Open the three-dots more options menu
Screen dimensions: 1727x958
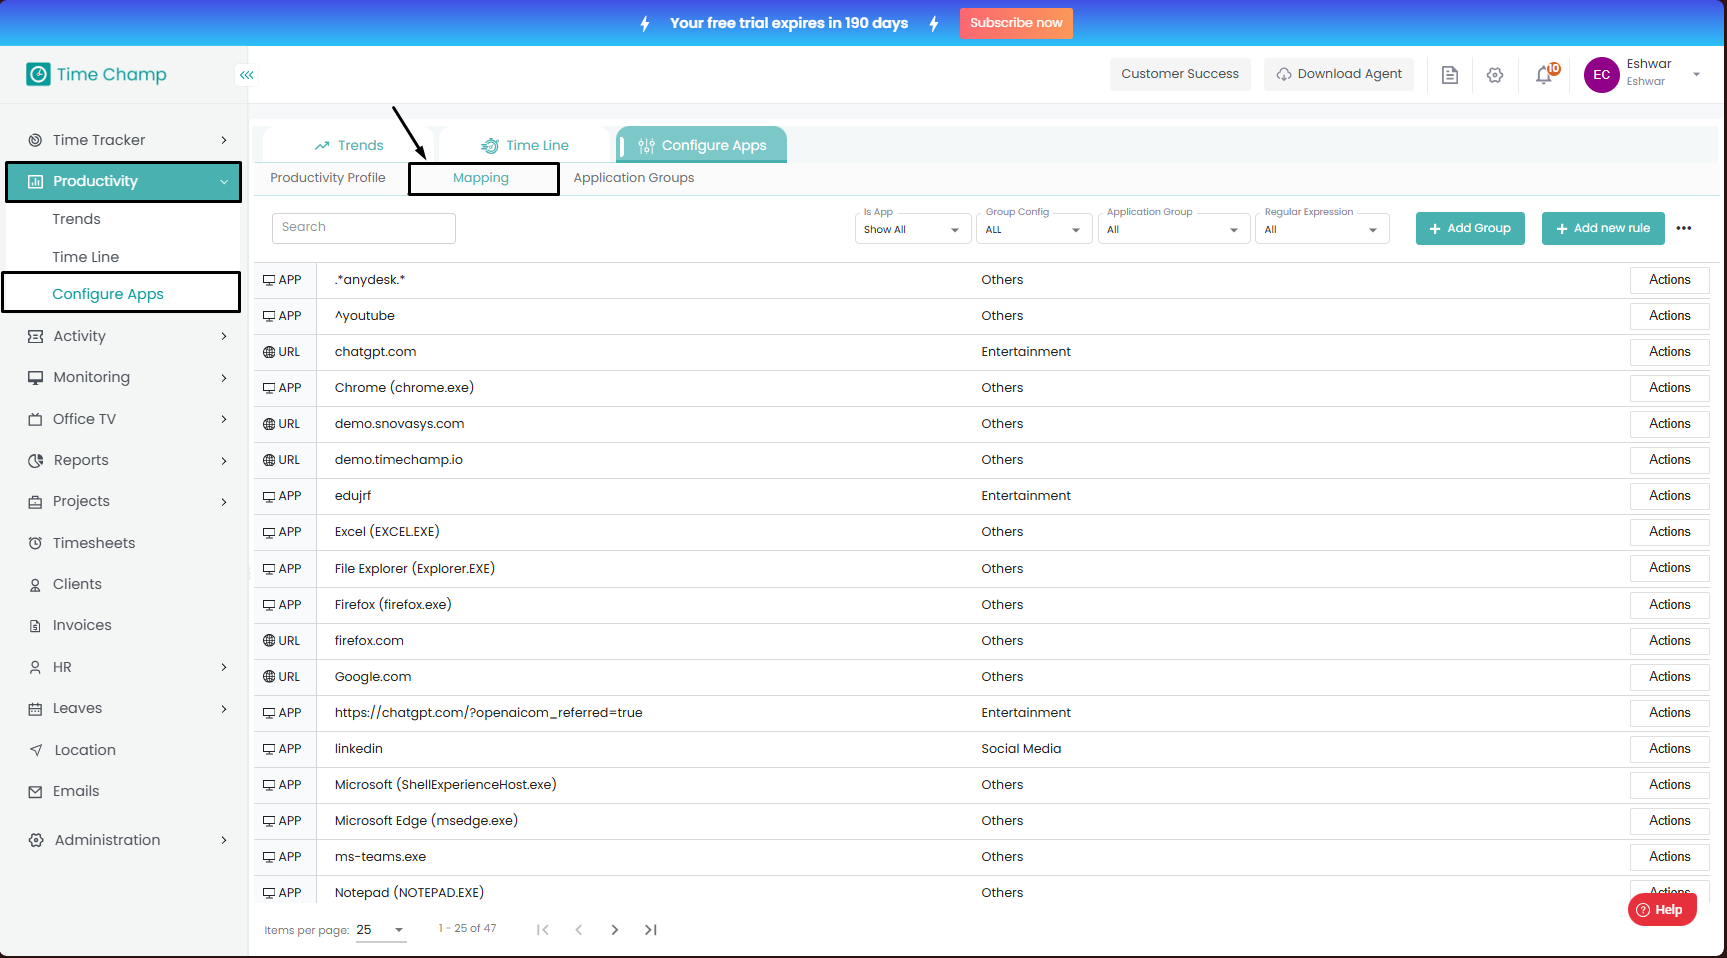click(1684, 228)
